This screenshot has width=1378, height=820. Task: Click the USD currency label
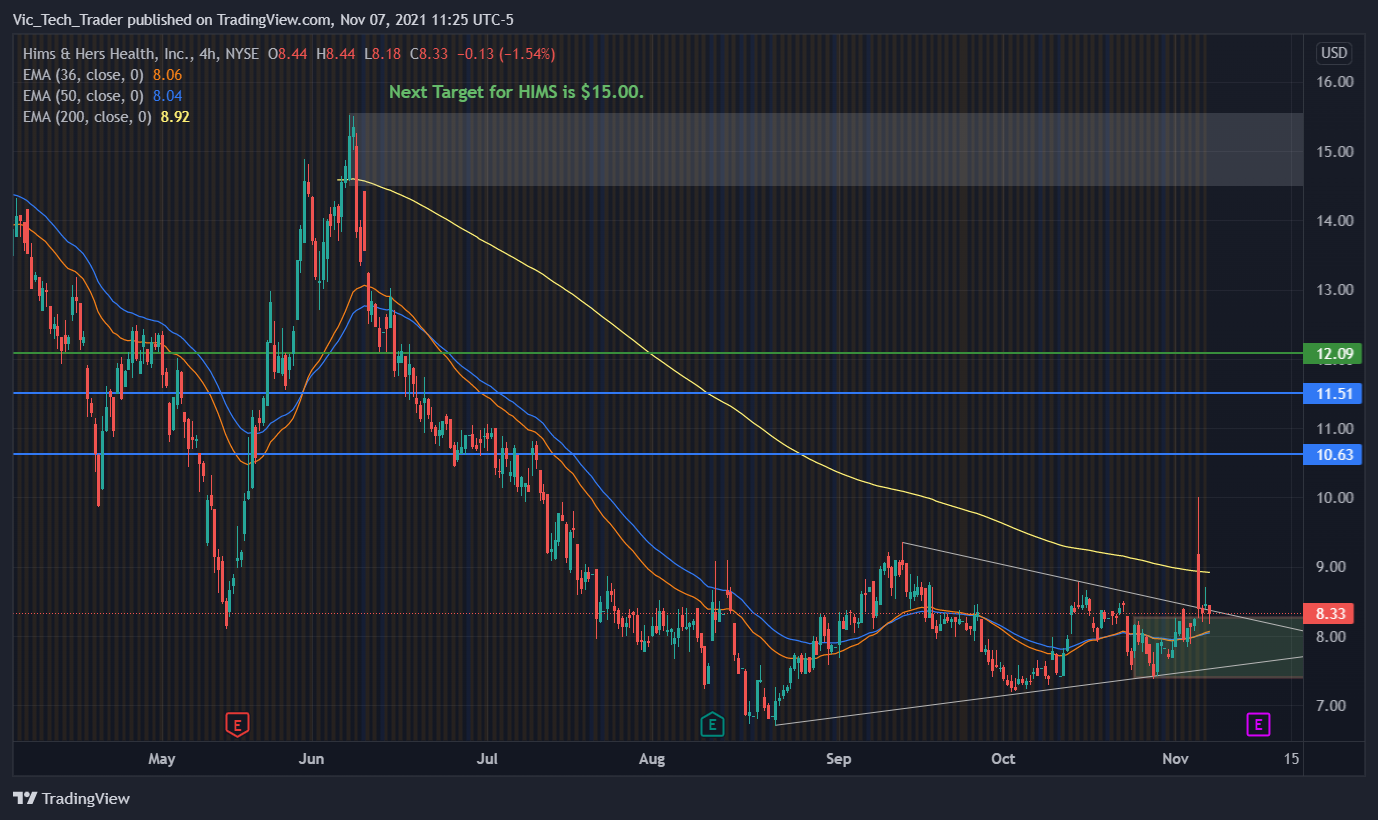[1334, 52]
